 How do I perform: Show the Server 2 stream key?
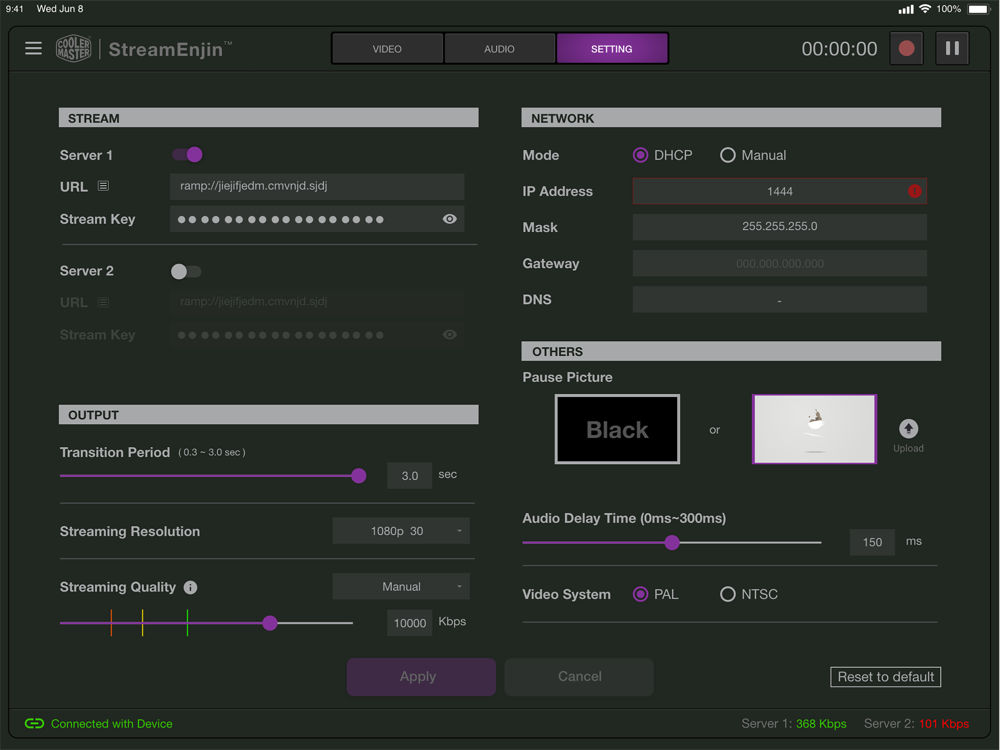click(450, 334)
